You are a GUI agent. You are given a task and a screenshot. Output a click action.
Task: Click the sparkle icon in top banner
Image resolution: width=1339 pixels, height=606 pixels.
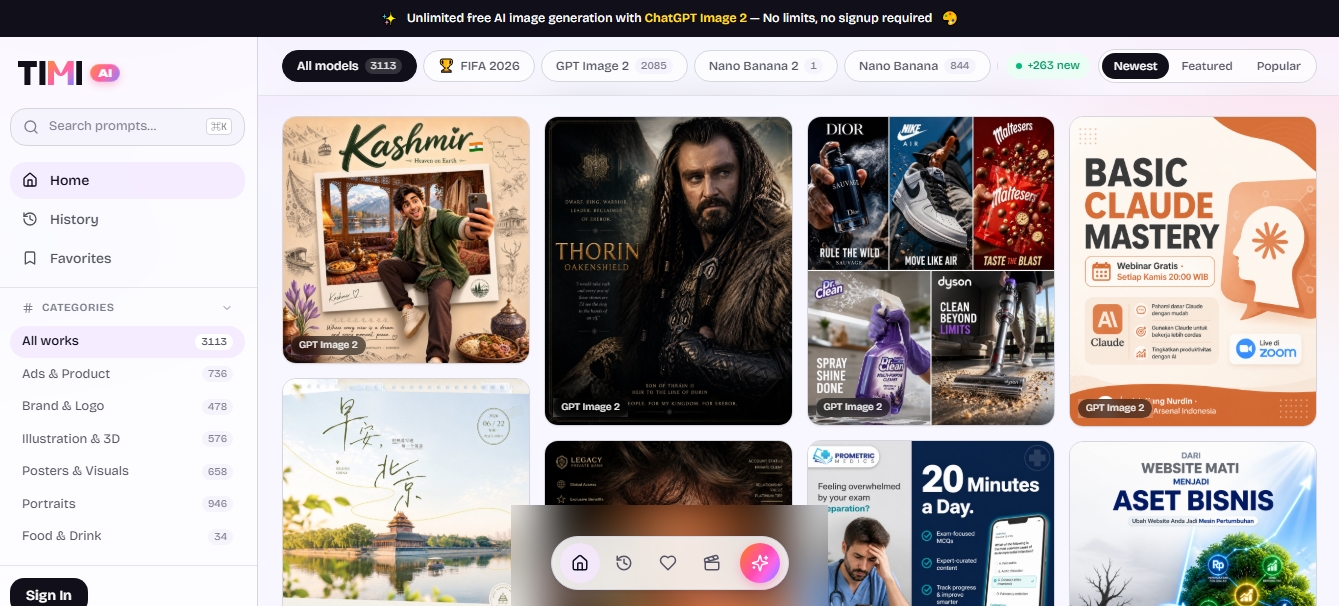[389, 18]
